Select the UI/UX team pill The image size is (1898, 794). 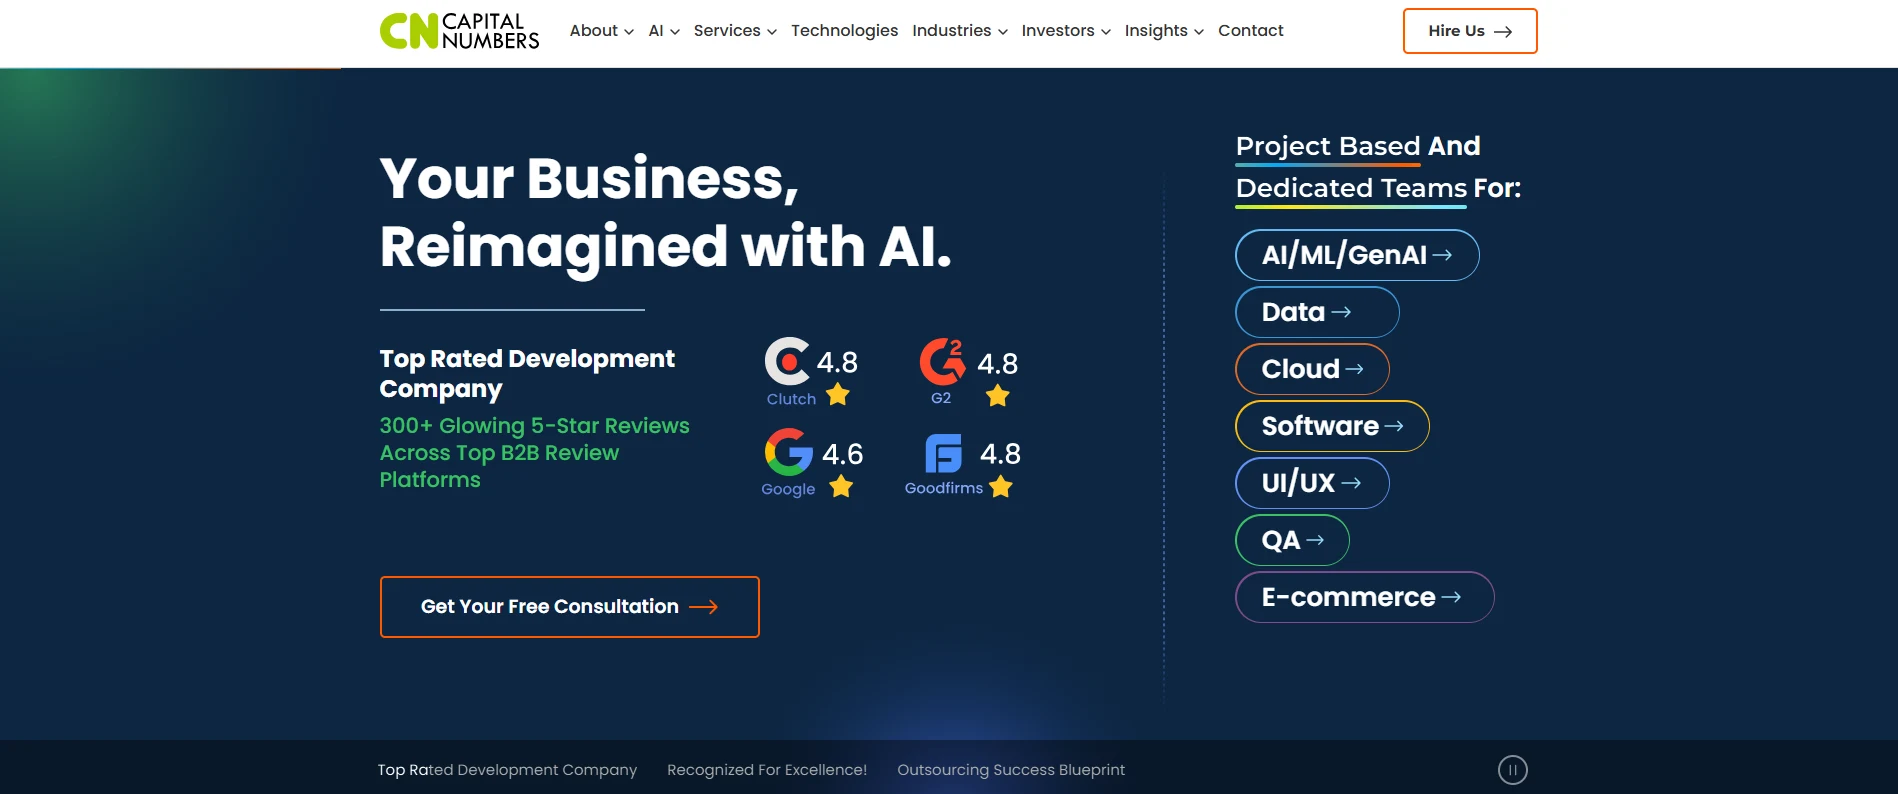(1312, 483)
